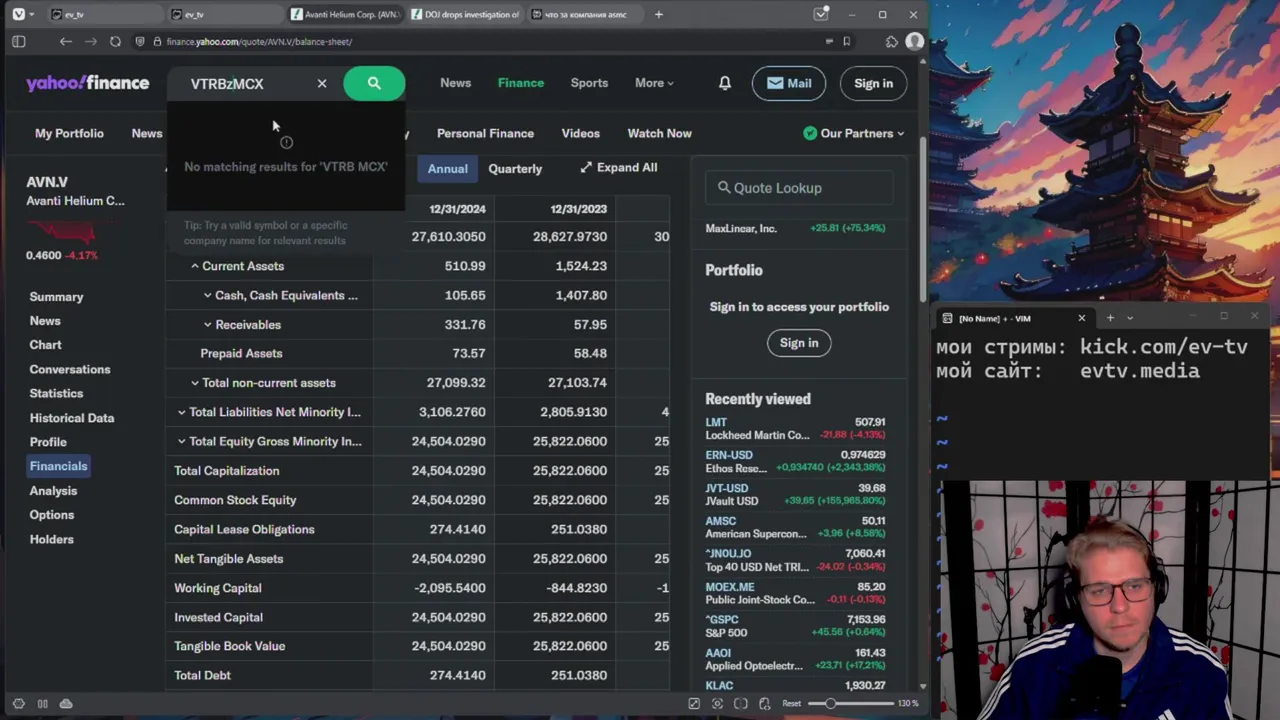Open the Holders section in the sidebar
This screenshot has height=720, width=1280.
tap(52, 539)
